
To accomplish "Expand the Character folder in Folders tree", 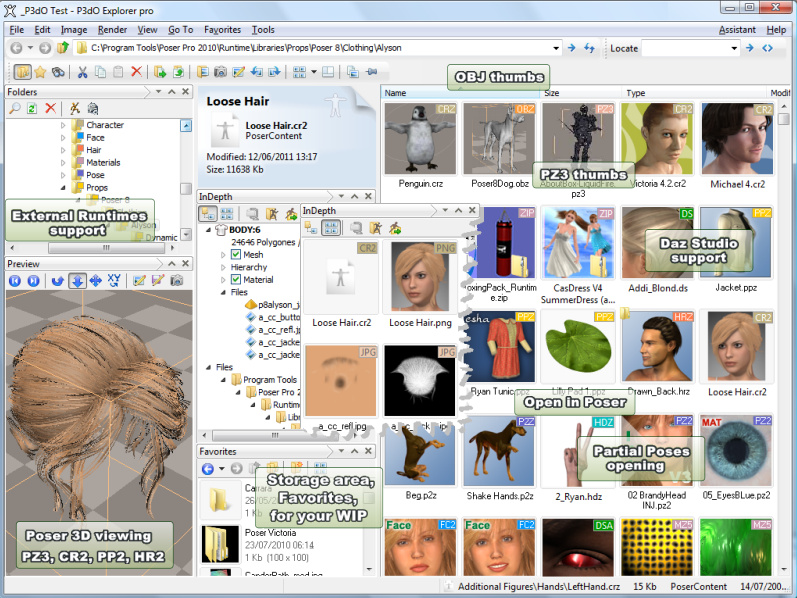I will tap(62, 125).
